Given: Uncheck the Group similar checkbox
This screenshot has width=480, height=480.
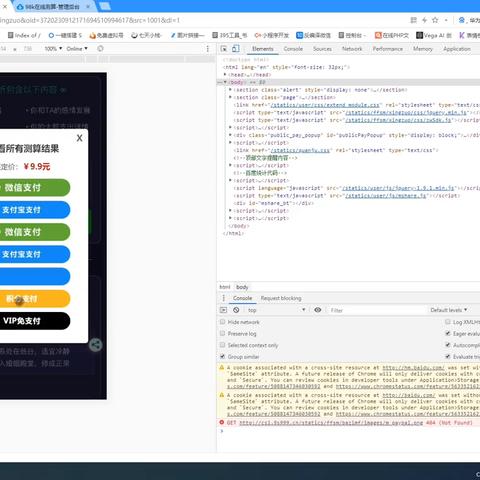Looking at the screenshot, I should (x=222, y=357).
